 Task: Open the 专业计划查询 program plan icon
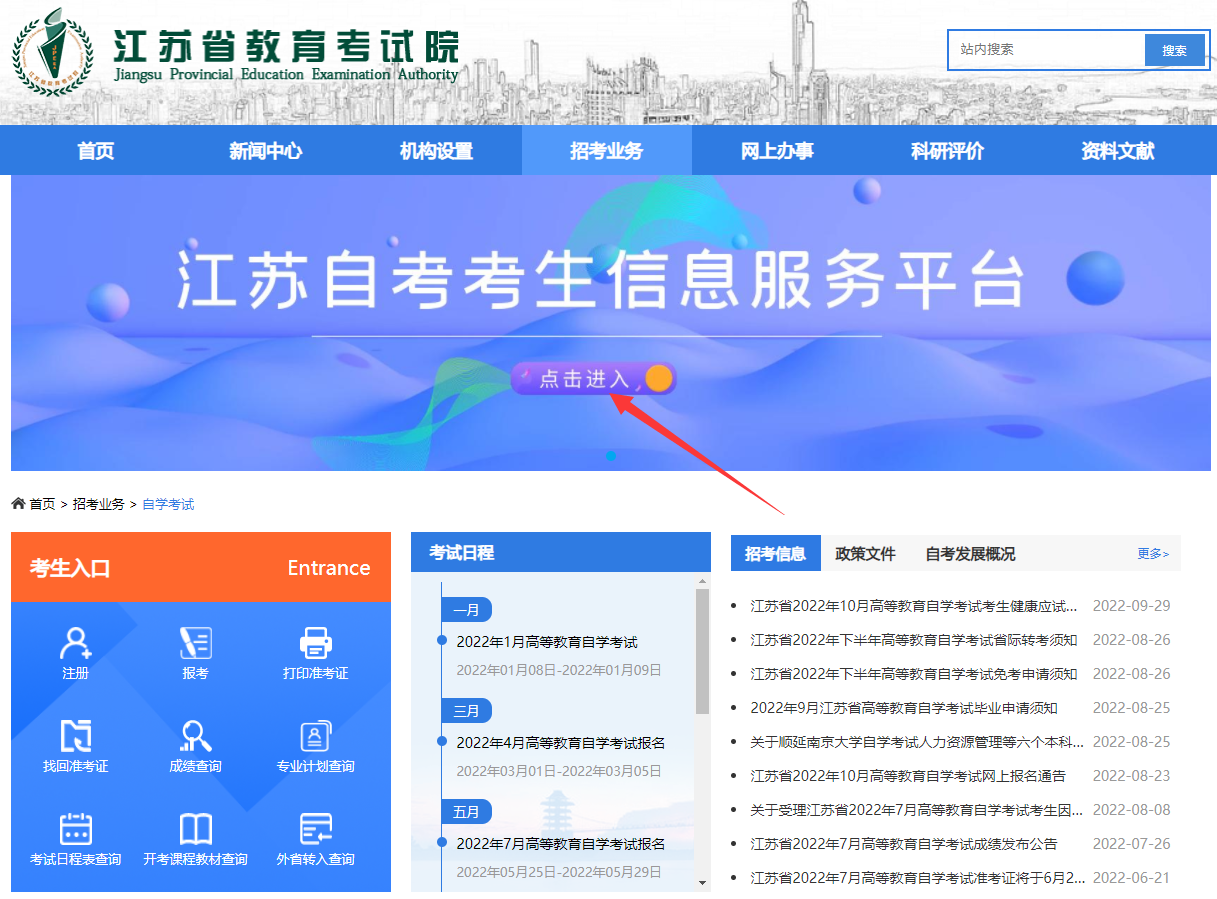(x=316, y=742)
